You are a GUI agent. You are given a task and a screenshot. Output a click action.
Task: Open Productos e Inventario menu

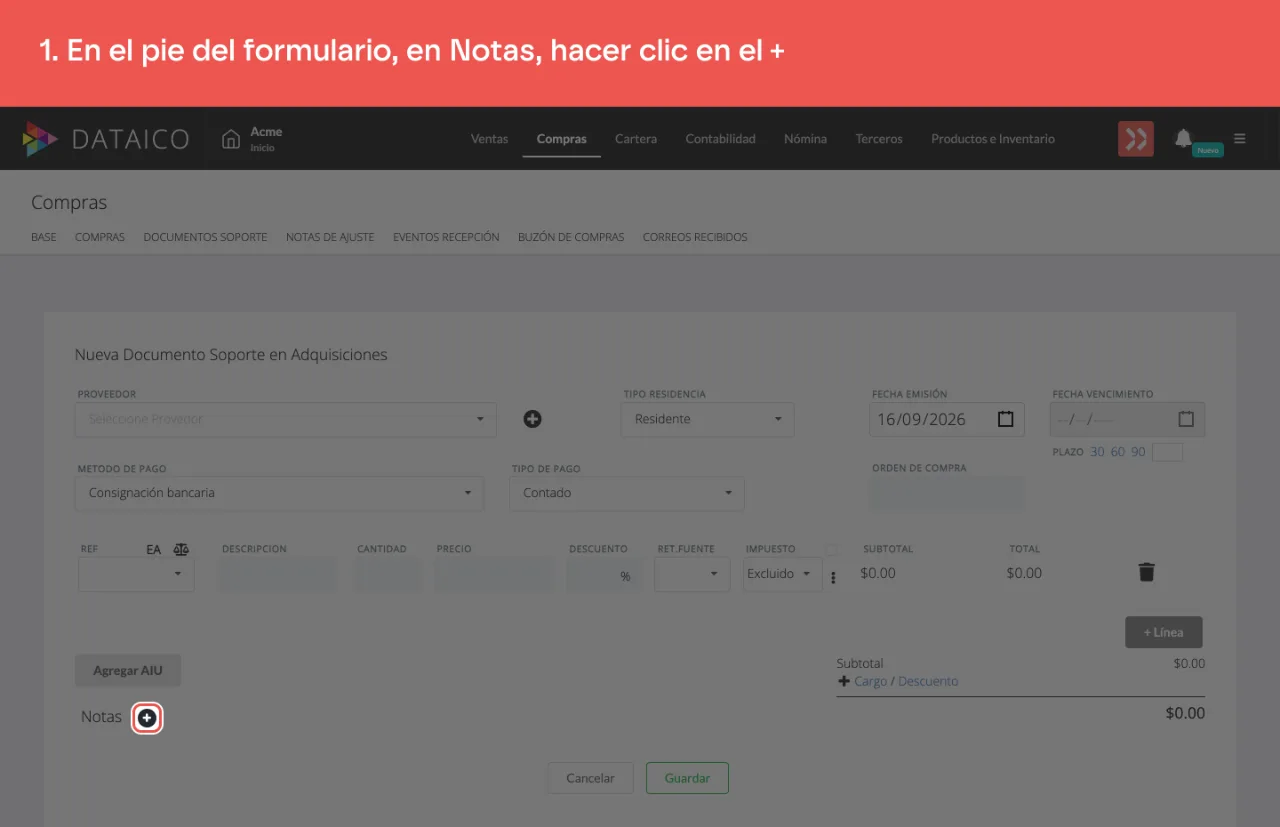pyautogui.click(x=993, y=139)
